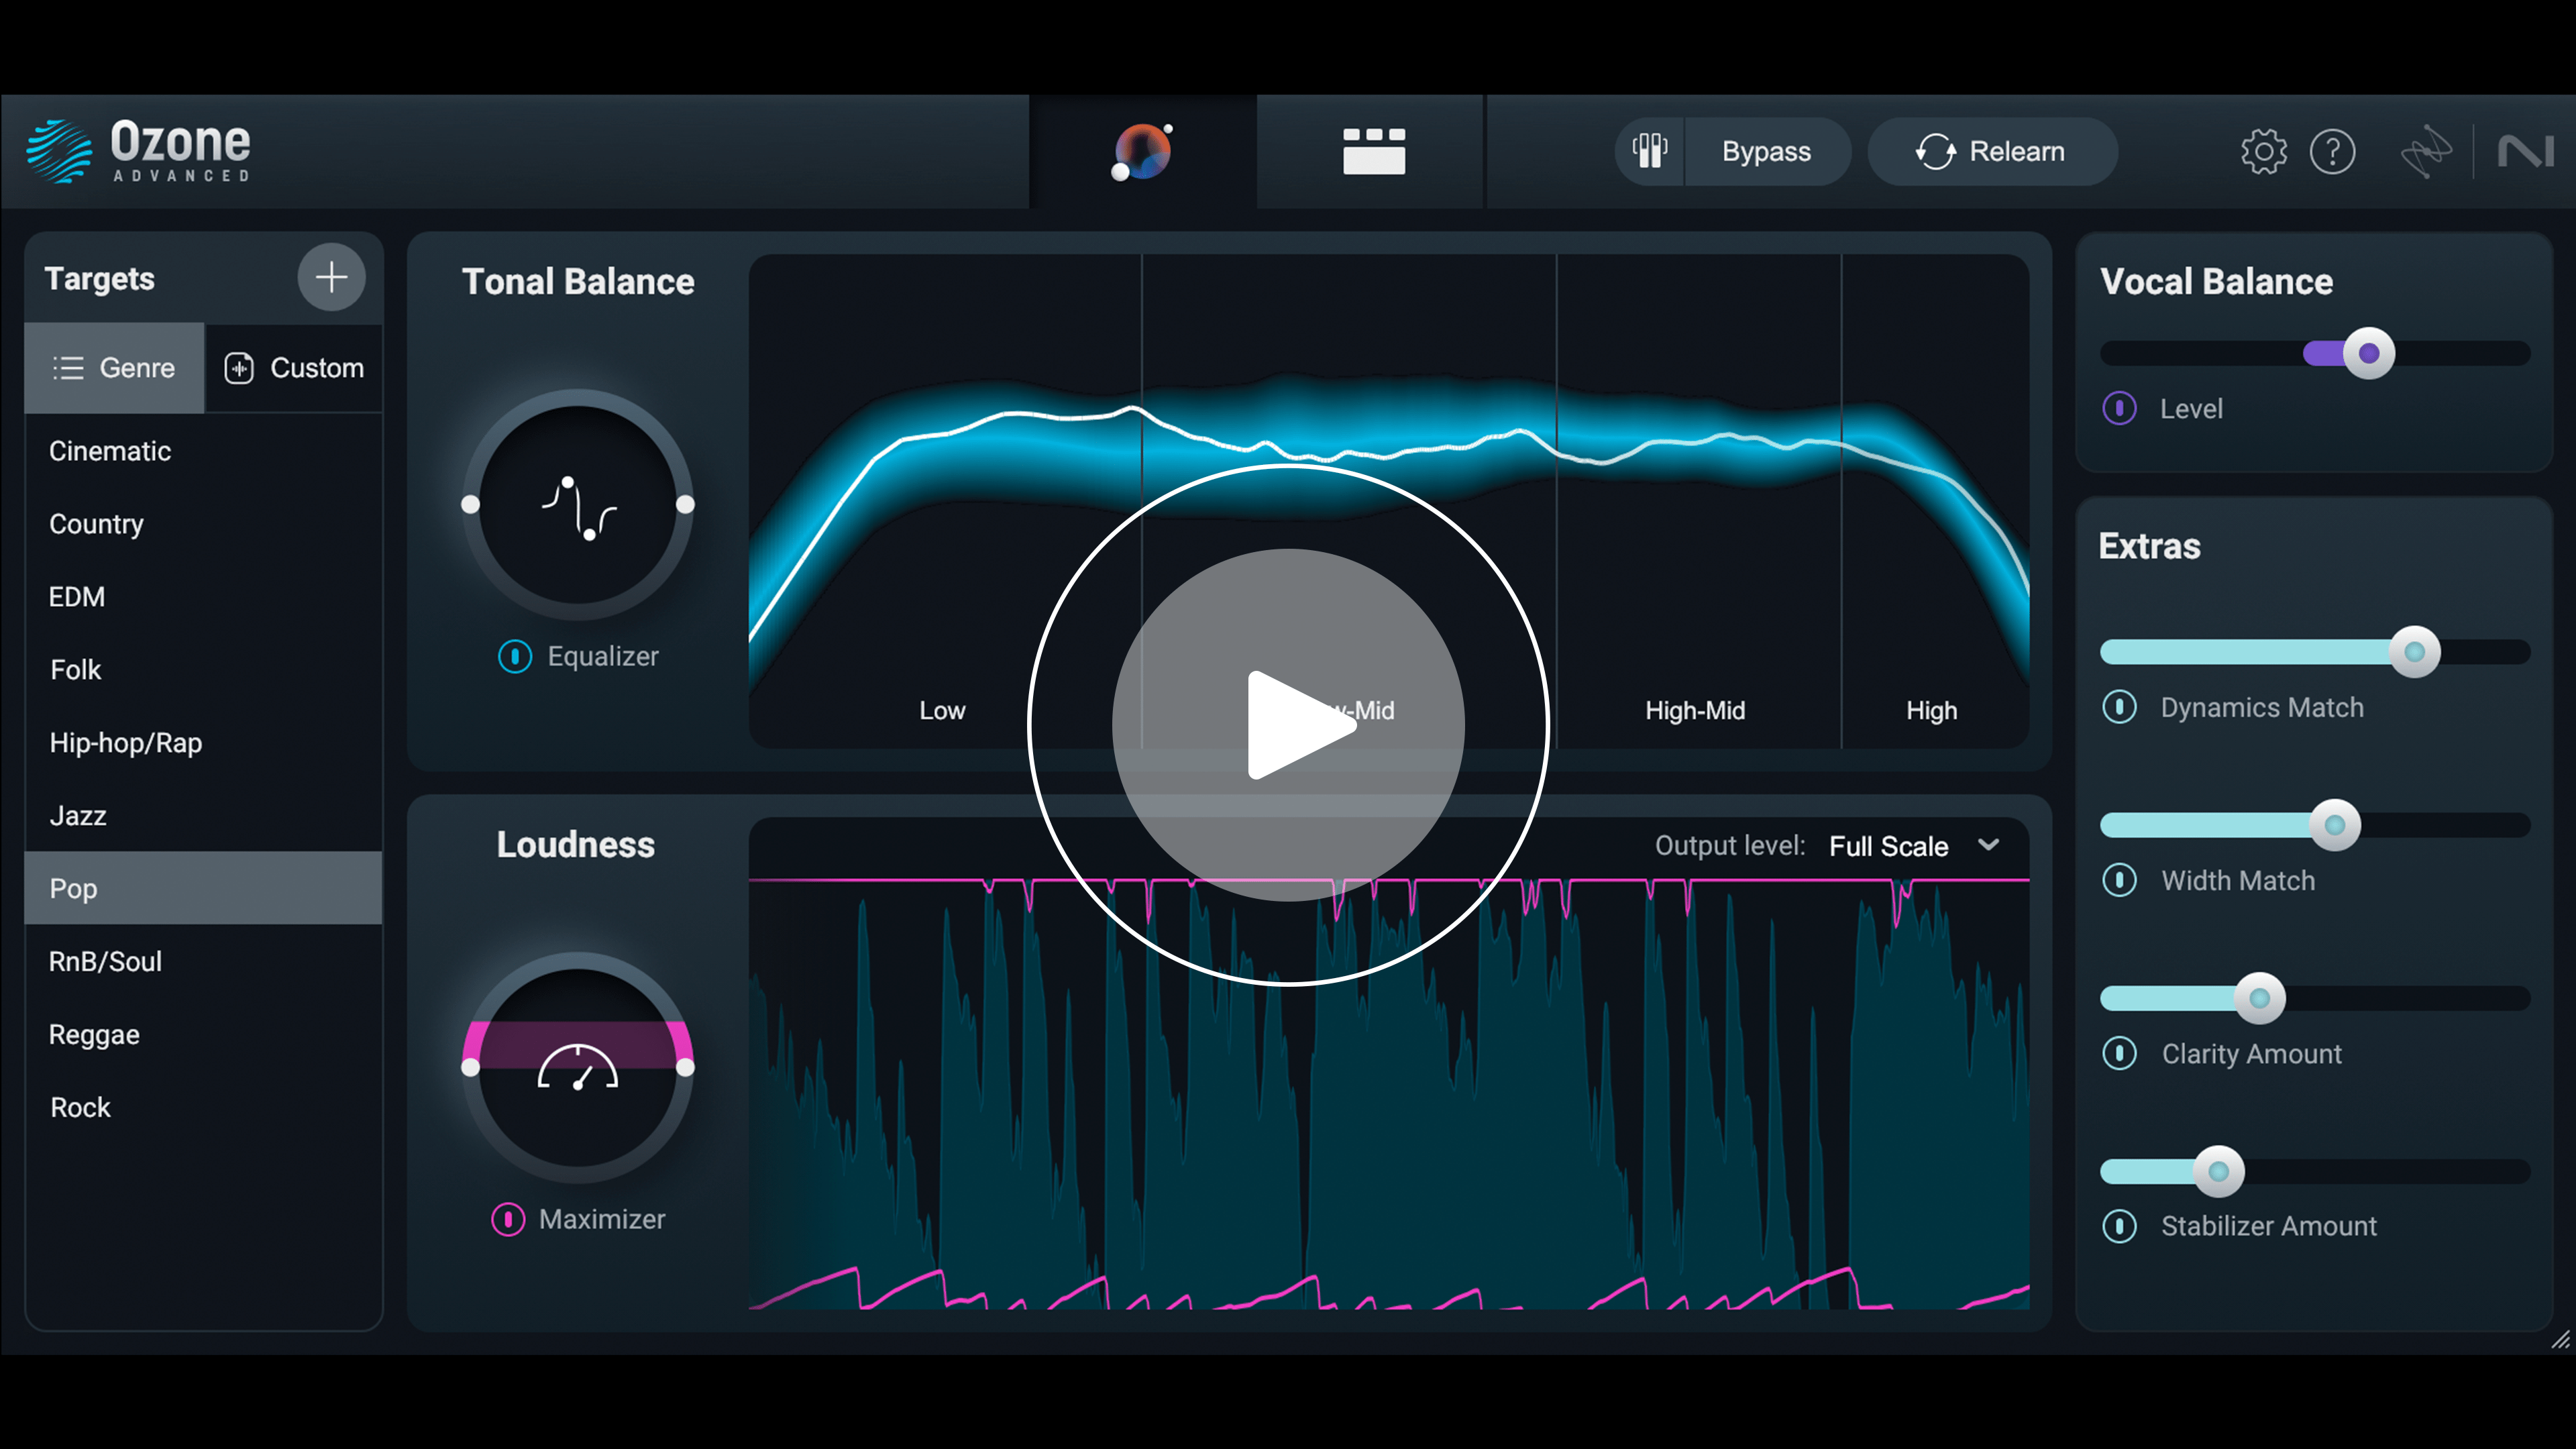Image resolution: width=2576 pixels, height=1449 pixels.
Task: Click the right handle of Maximizer dial
Action: click(685, 1068)
